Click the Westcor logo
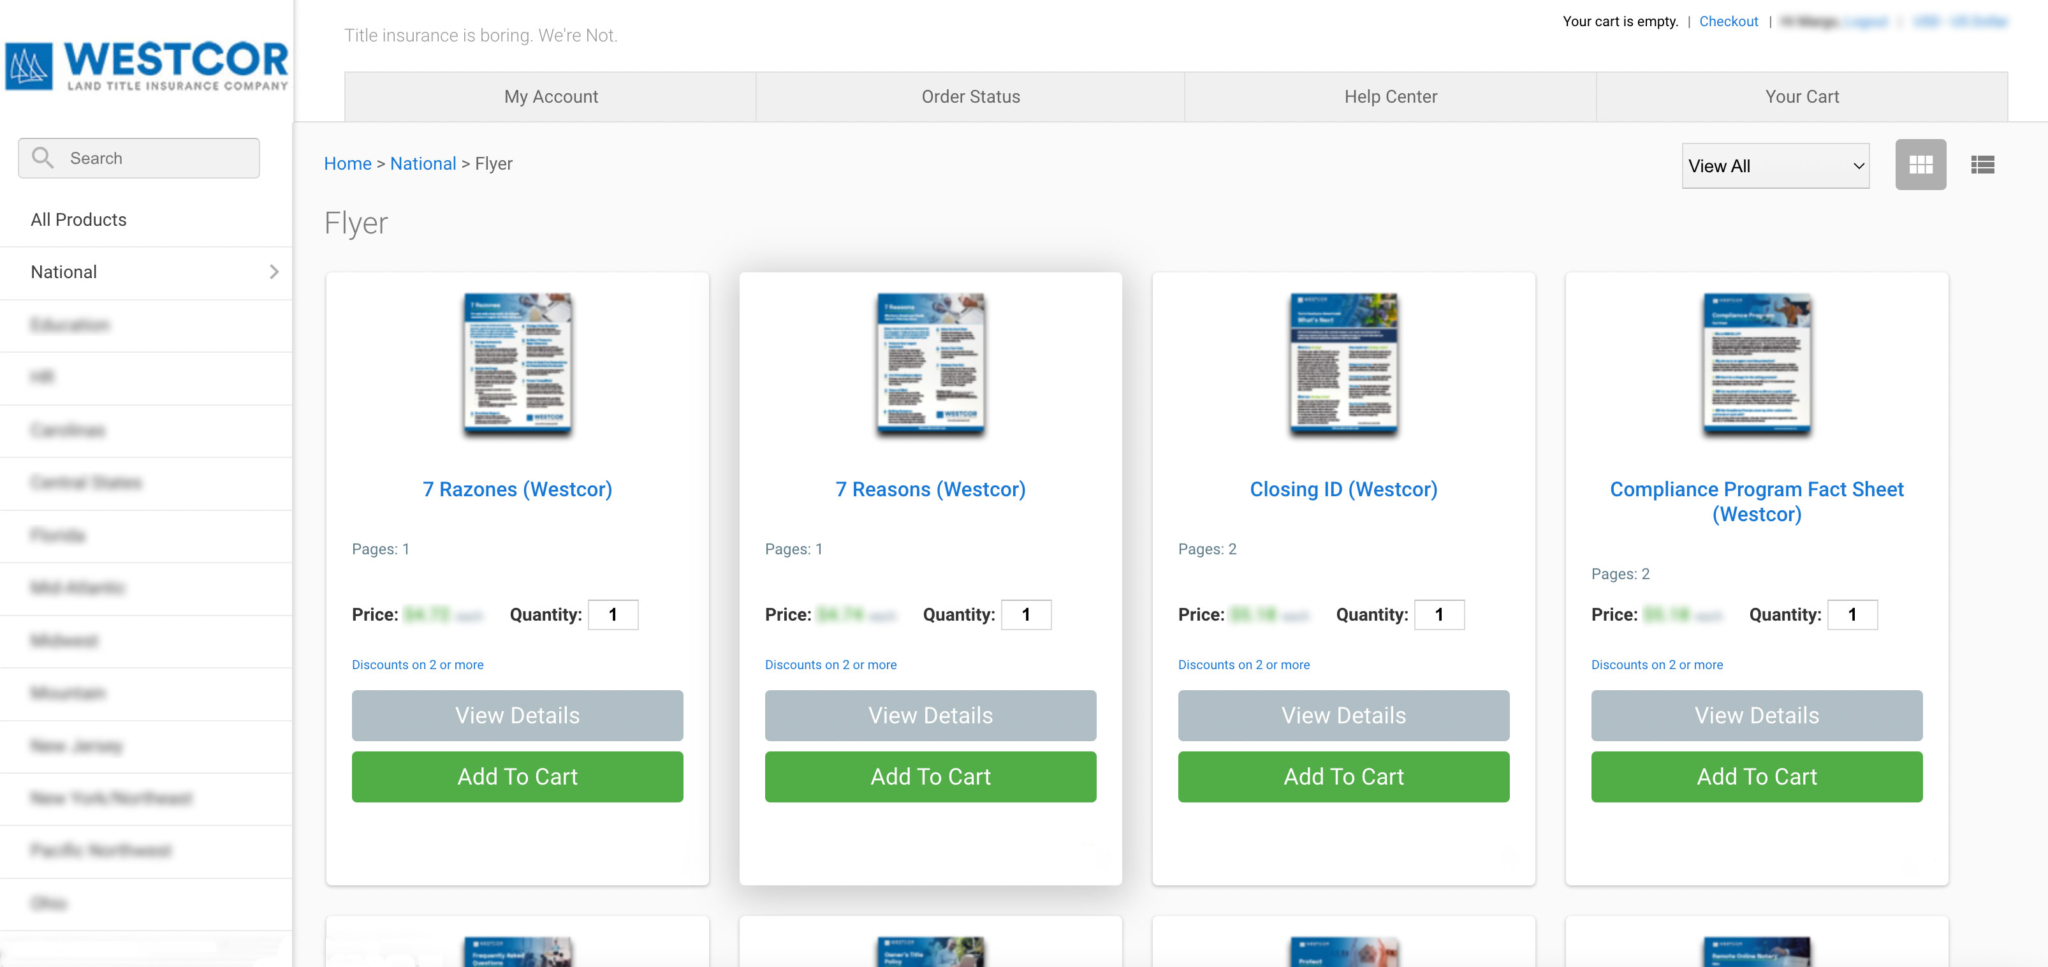Image resolution: width=2048 pixels, height=967 pixels. (x=147, y=66)
